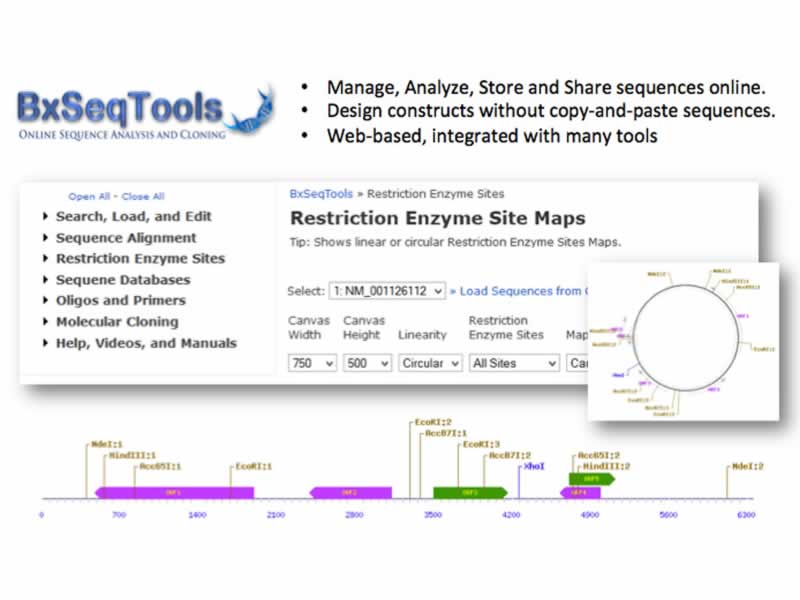The height and width of the screenshot is (600, 800).
Task: Click the NdeI:1 site label
Action: coord(105,443)
